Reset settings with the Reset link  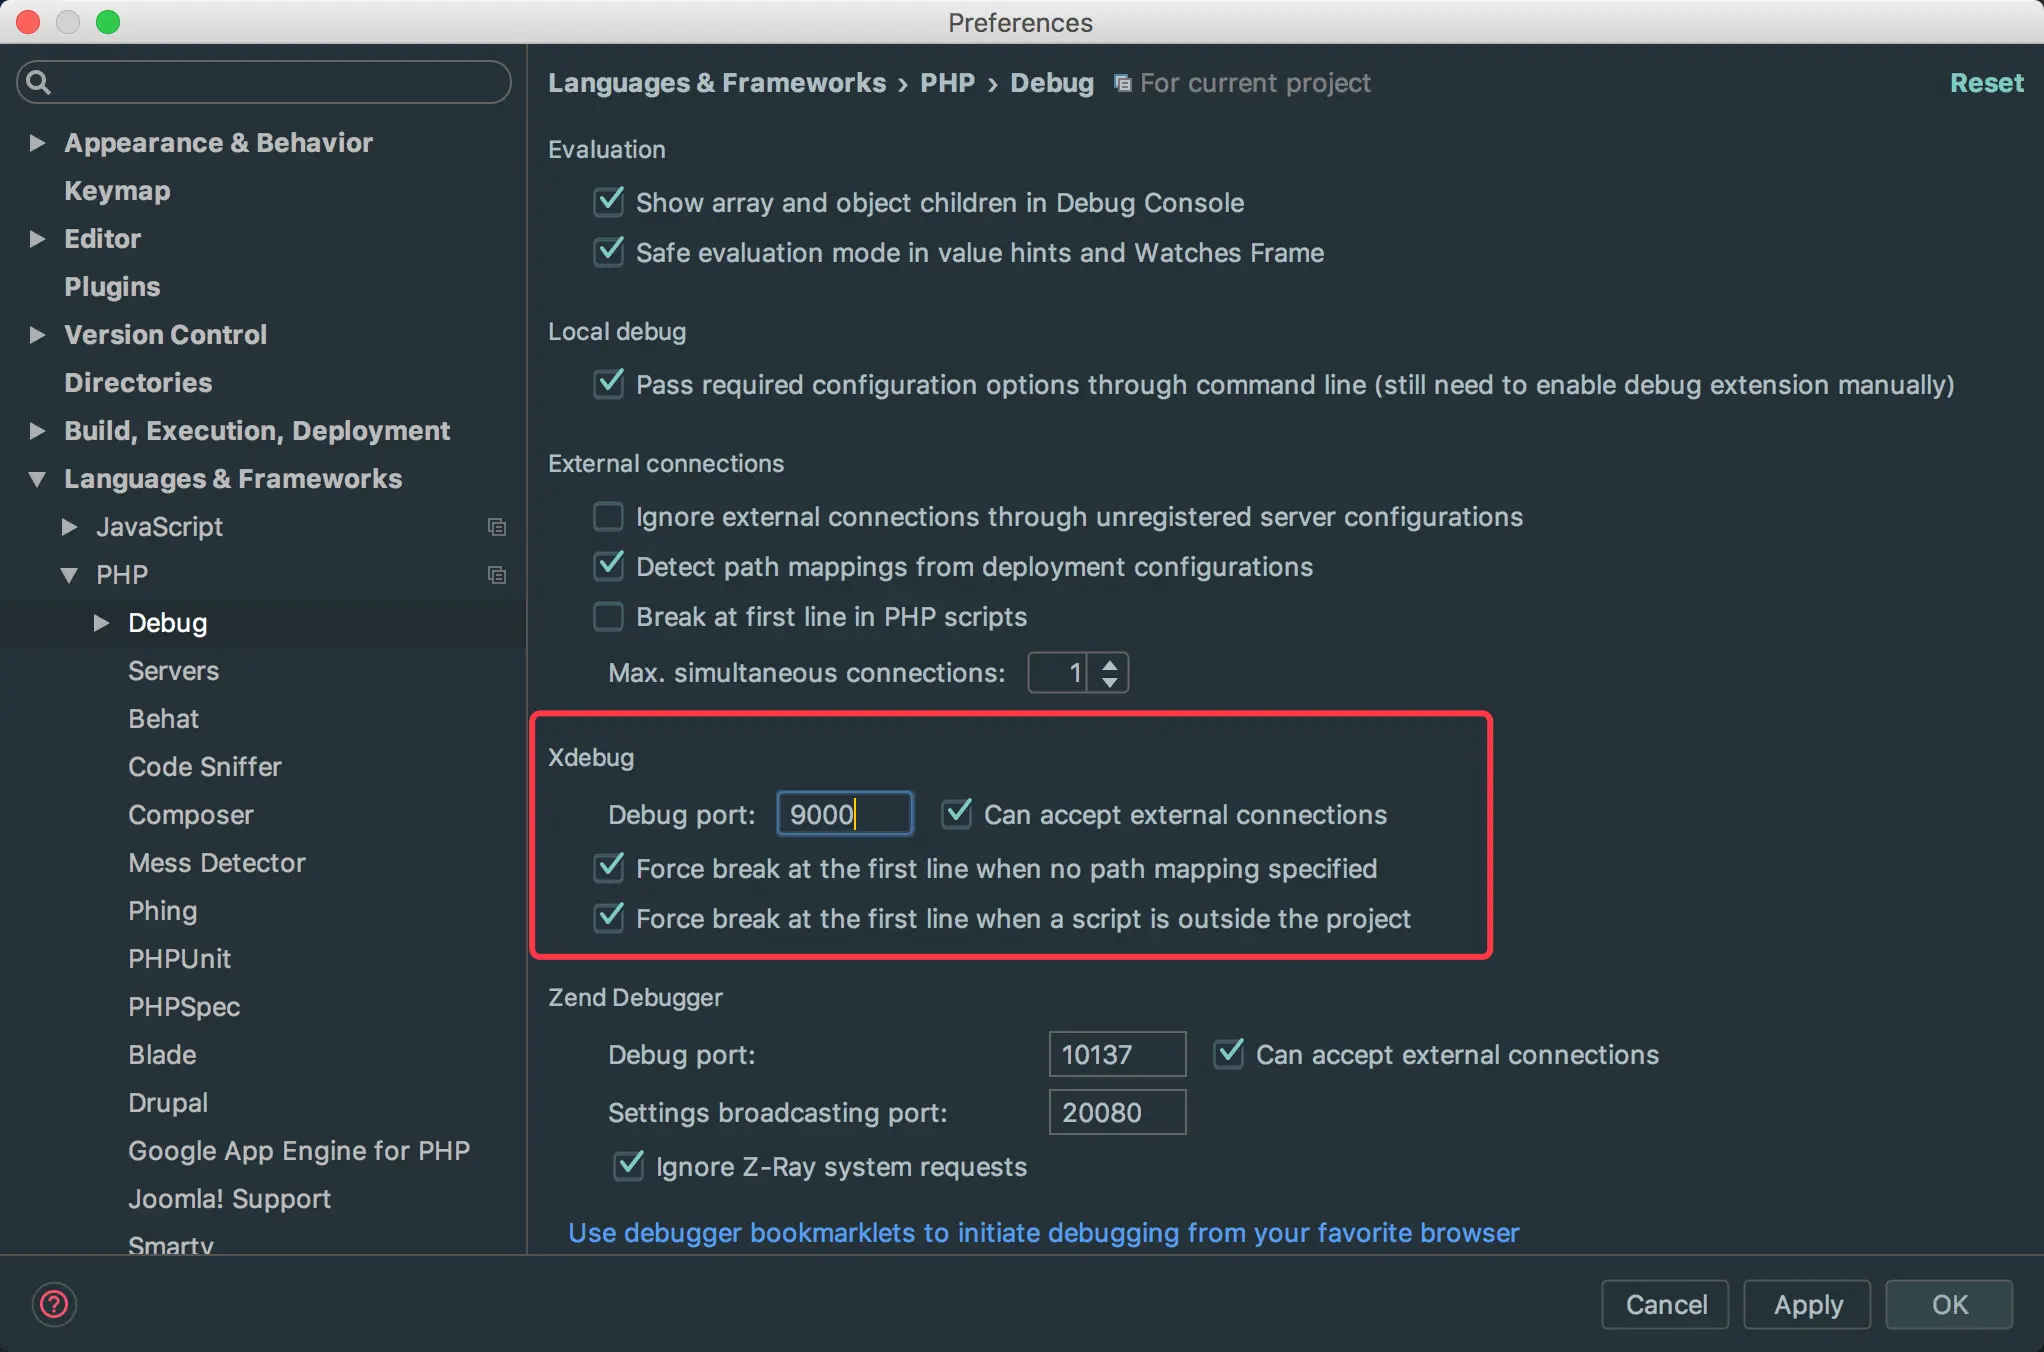point(1986,83)
